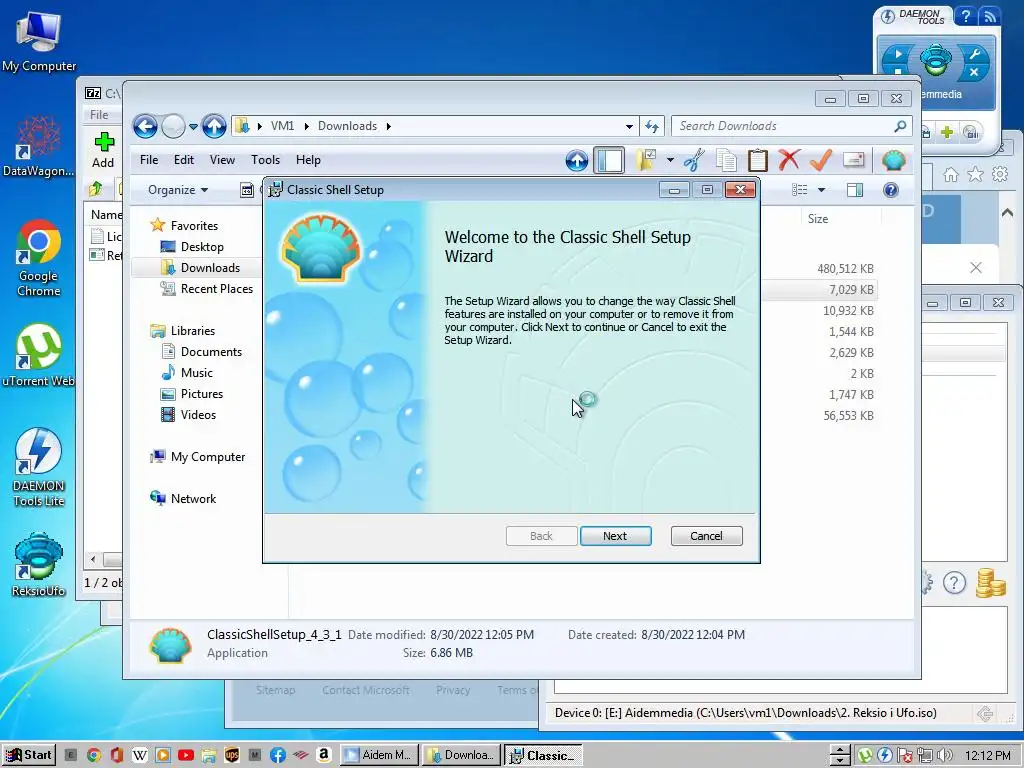
Task: Click the folder options toolbar icon
Action: 646,160
